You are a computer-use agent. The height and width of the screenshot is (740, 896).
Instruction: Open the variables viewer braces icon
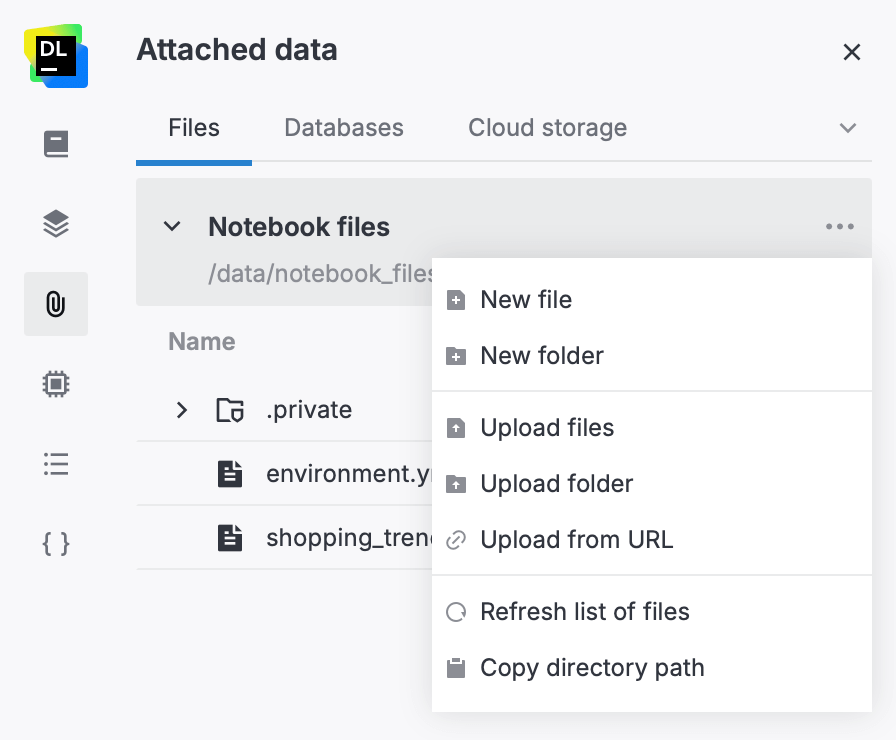click(55, 543)
